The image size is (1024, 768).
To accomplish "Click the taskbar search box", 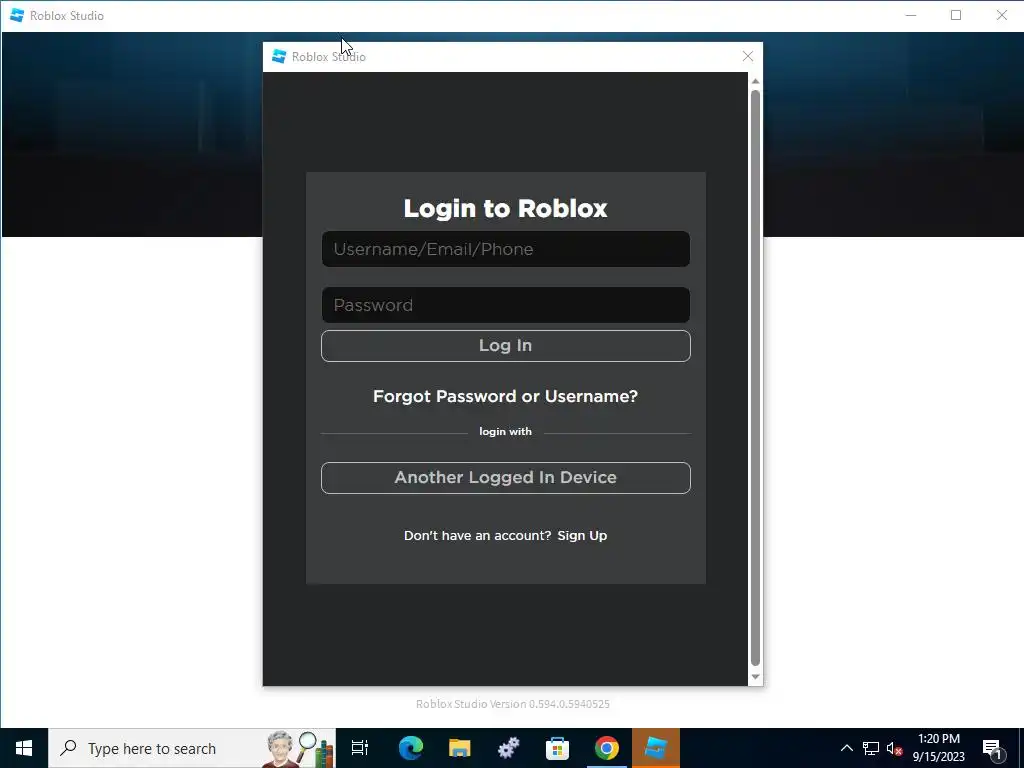I will pyautogui.click(x=192, y=748).
